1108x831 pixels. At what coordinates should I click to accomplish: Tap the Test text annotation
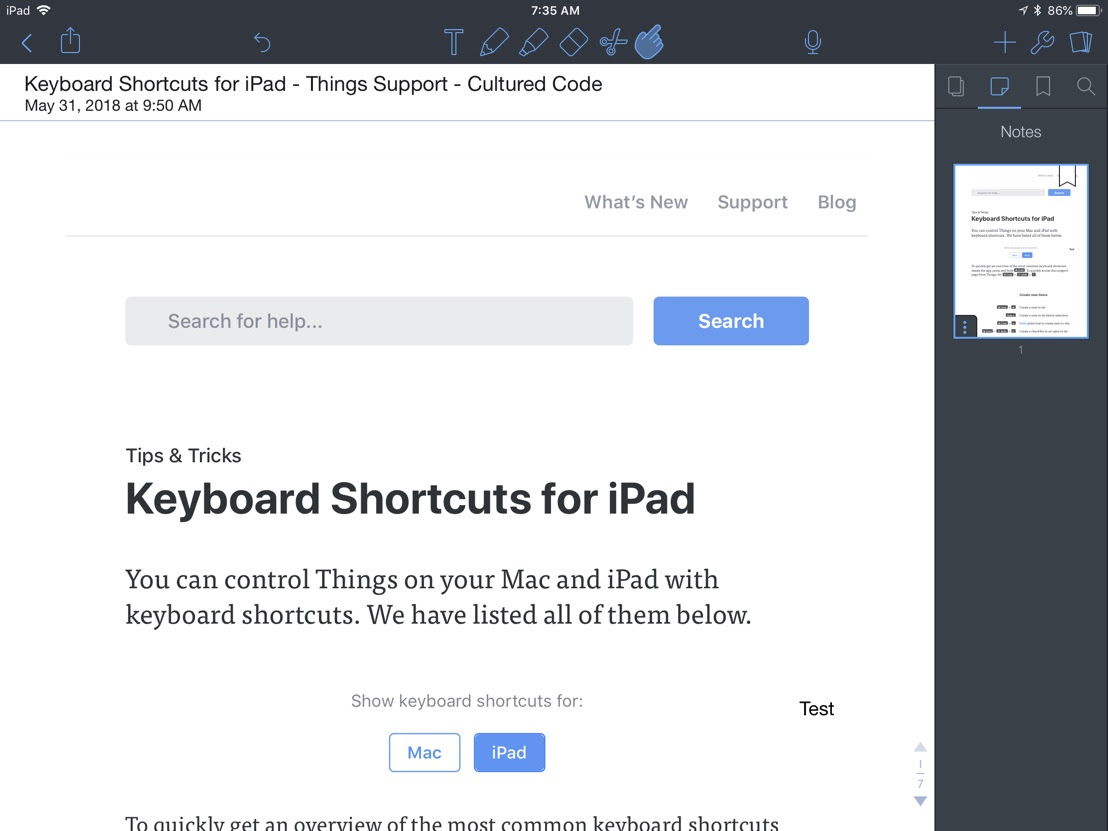coord(816,709)
